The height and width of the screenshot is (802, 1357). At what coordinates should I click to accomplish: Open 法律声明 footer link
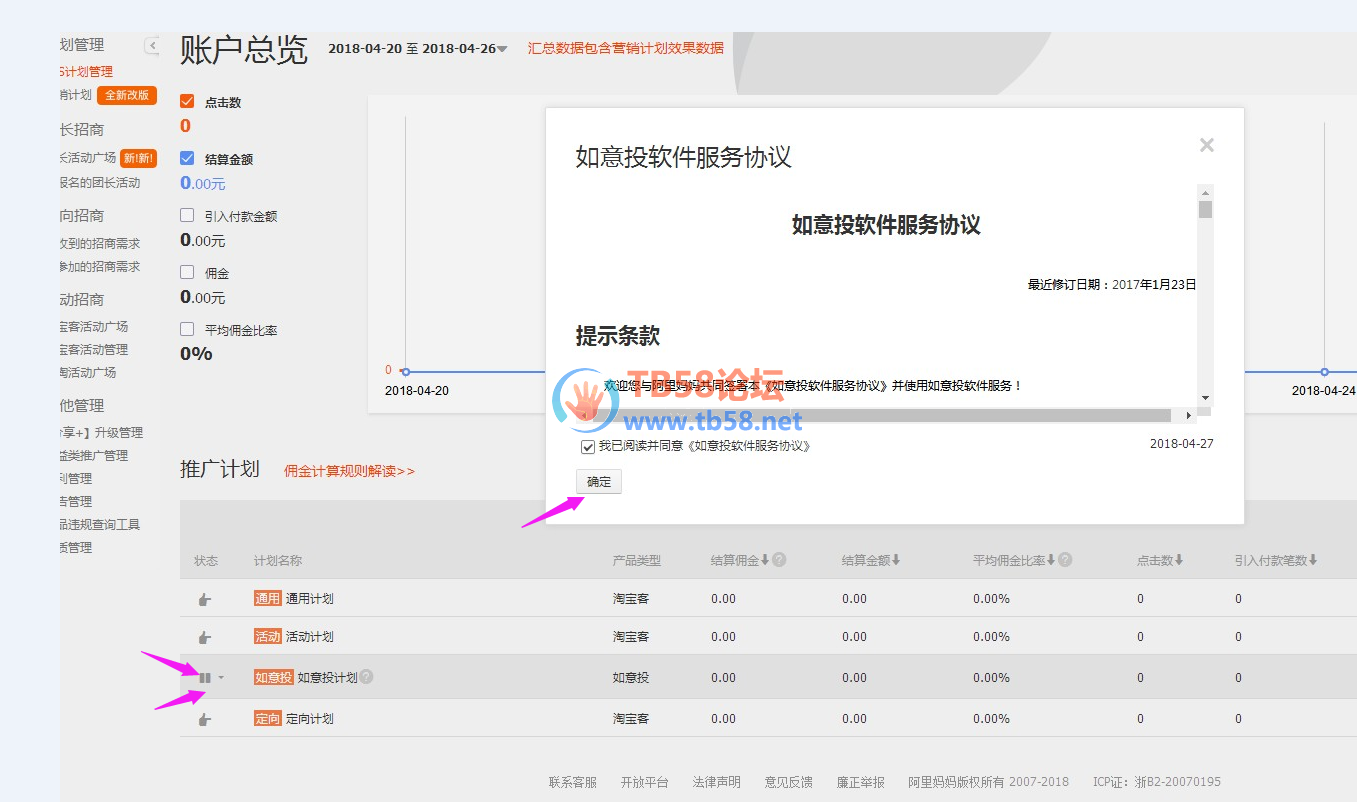(x=717, y=782)
